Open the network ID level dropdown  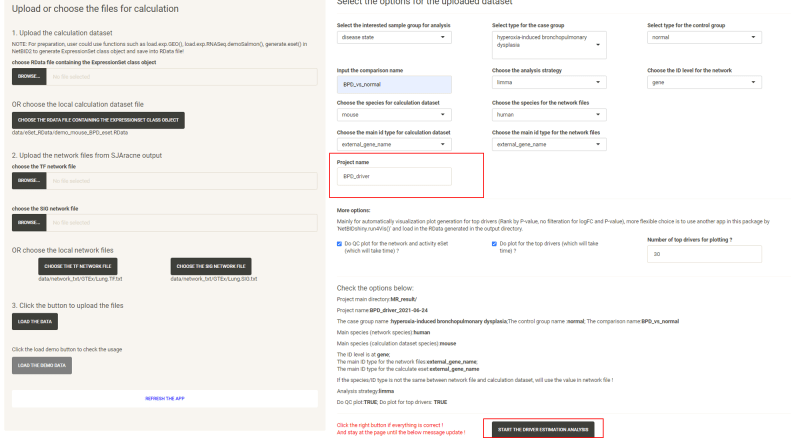(704, 82)
